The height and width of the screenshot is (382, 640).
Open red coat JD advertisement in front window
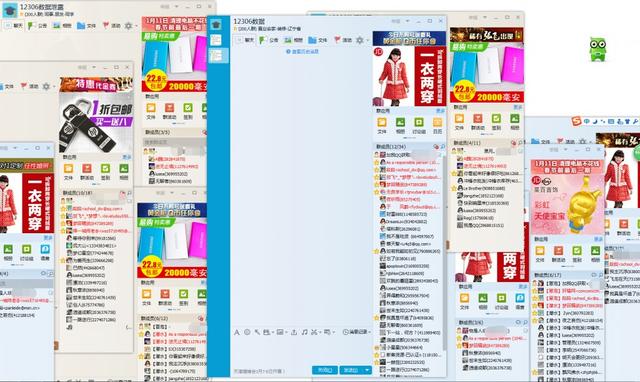pyautogui.click(x=409, y=76)
